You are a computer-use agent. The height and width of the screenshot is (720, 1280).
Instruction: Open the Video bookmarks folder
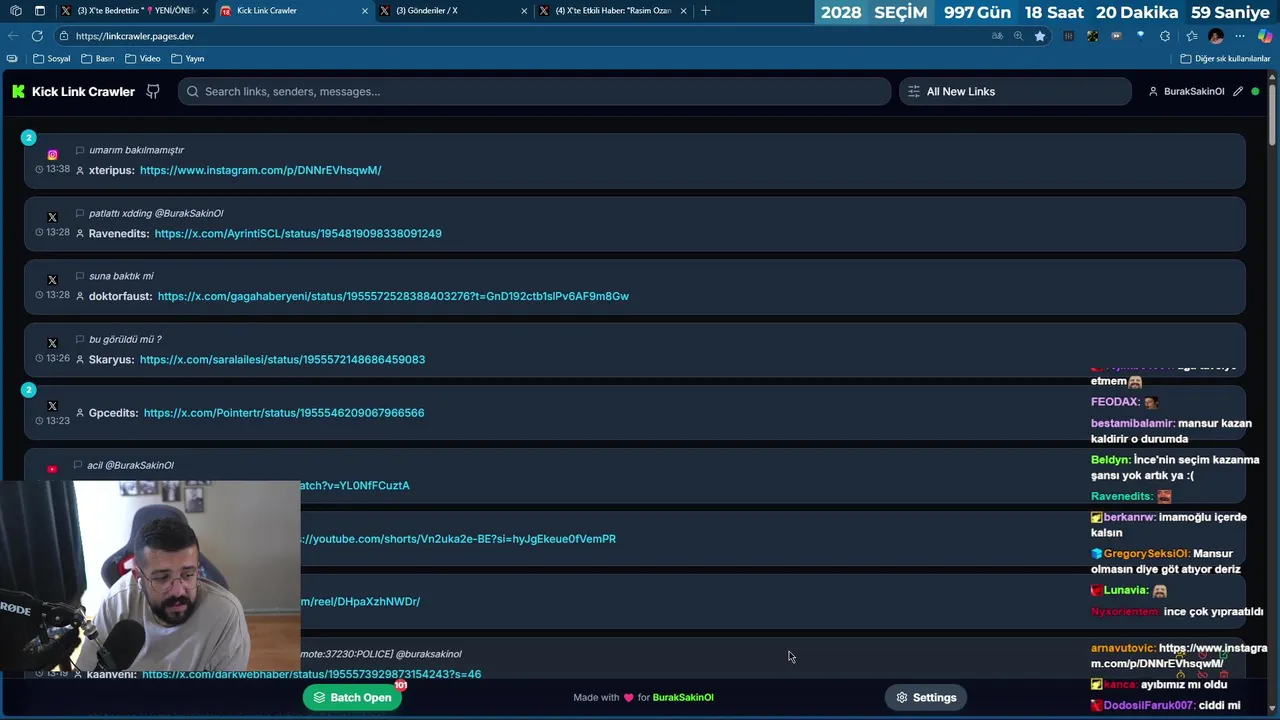point(143,59)
